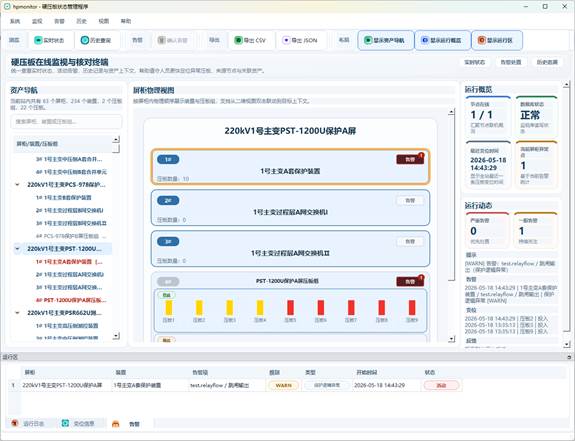Click the first yellow 压板1 indicator bar

click(x=169, y=308)
